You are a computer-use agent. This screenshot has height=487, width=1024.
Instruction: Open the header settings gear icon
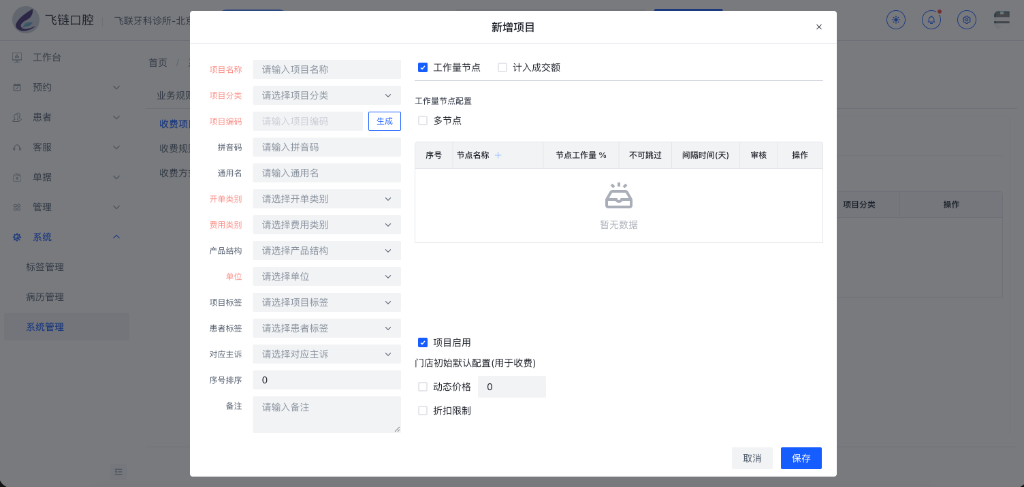pos(967,20)
